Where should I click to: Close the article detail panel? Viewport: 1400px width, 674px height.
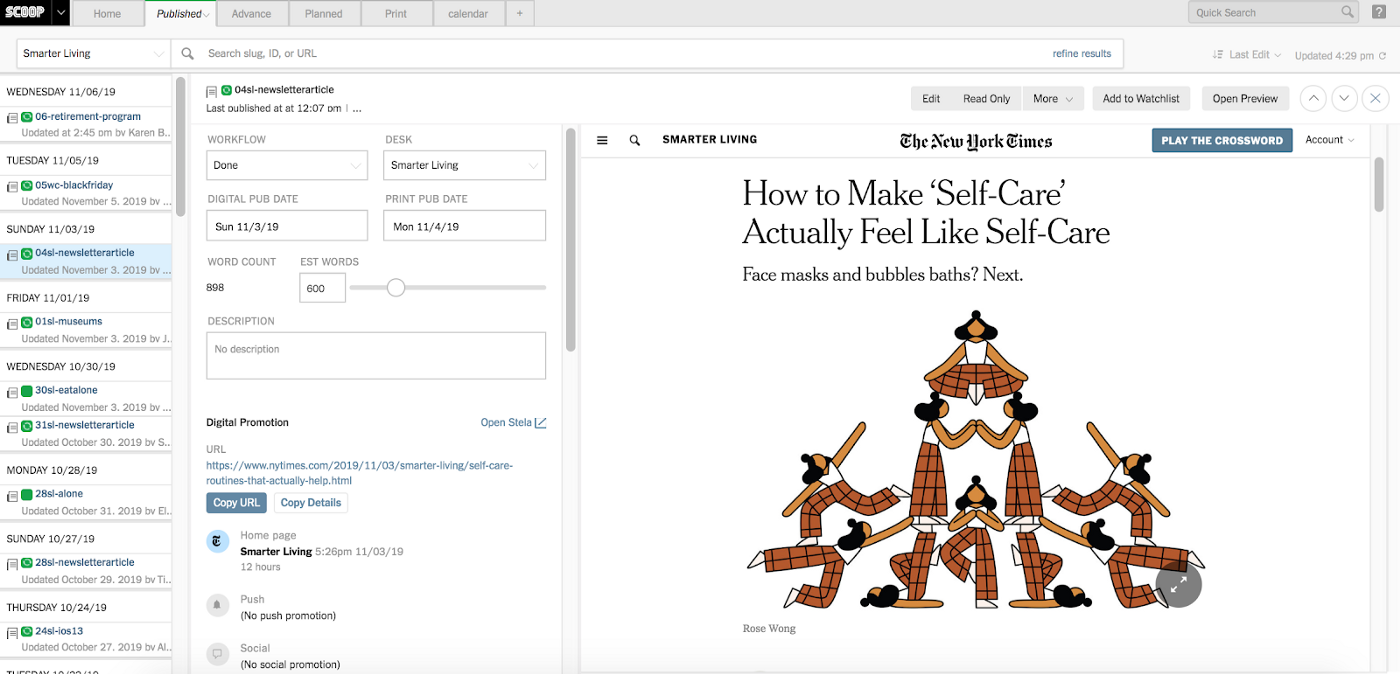(1376, 98)
